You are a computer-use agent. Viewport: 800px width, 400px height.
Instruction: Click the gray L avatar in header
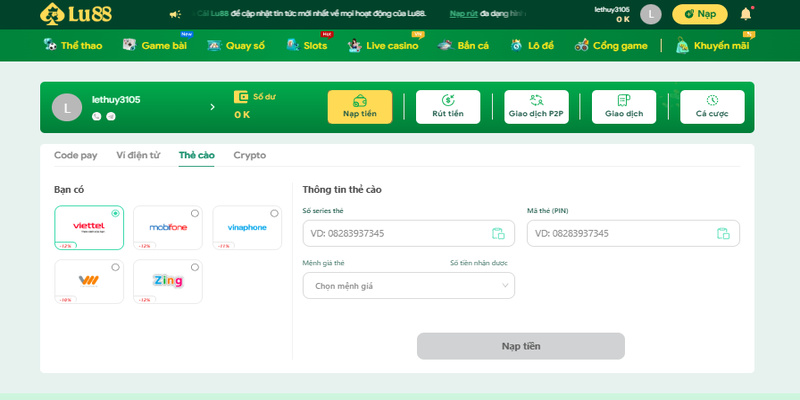tap(651, 14)
